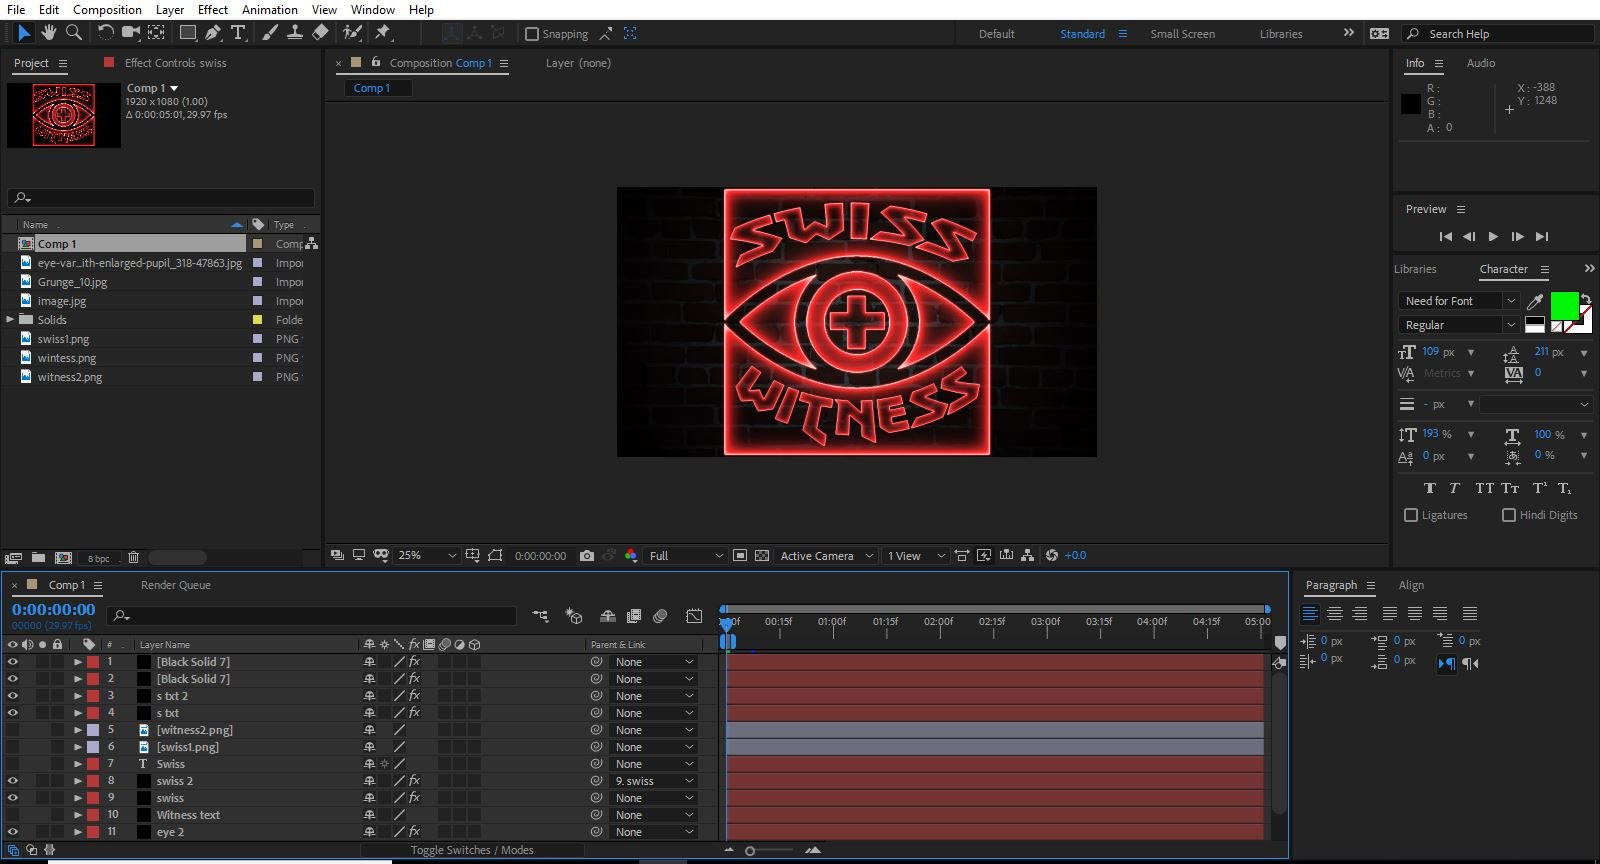Viewport: 1600px width, 864px height.
Task: Open the Full resolution dropdown
Action: [x=686, y=555]
